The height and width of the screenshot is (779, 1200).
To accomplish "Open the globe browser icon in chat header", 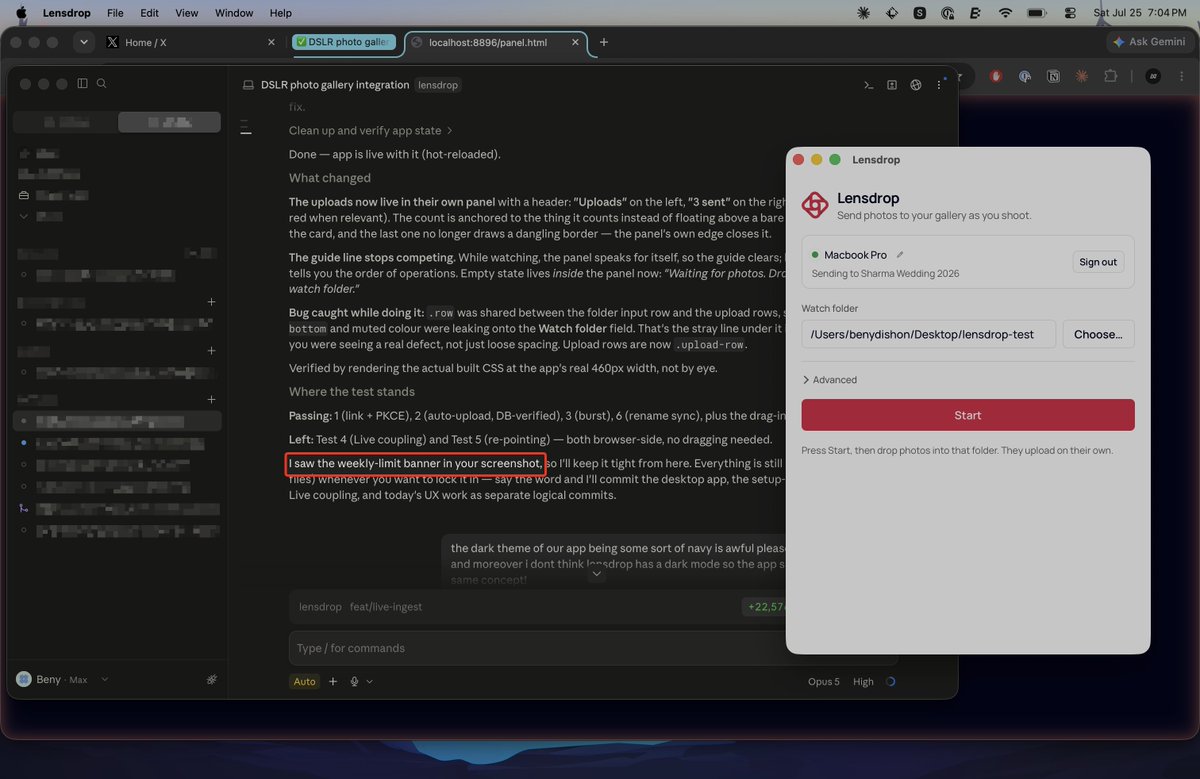I will [x=915, y=85].
